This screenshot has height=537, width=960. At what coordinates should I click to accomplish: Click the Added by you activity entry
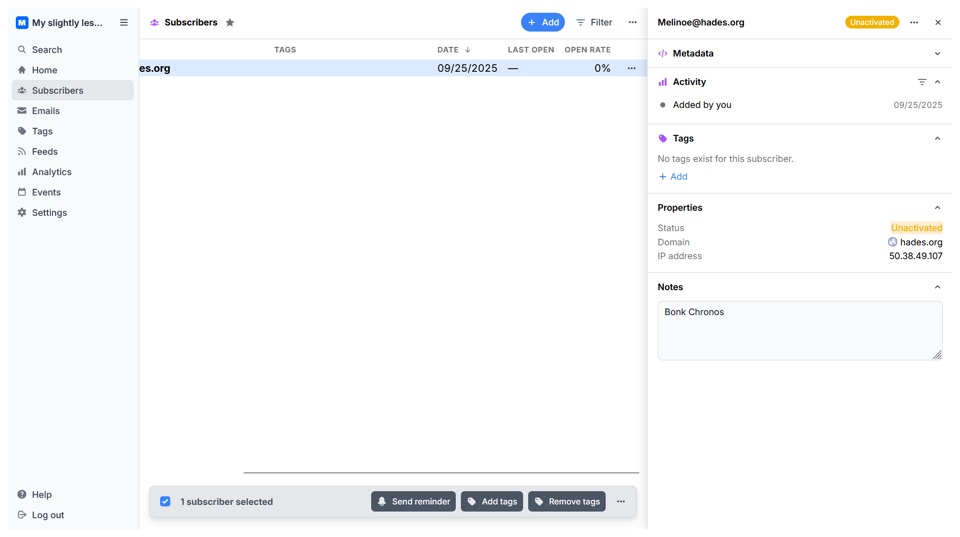800,105
